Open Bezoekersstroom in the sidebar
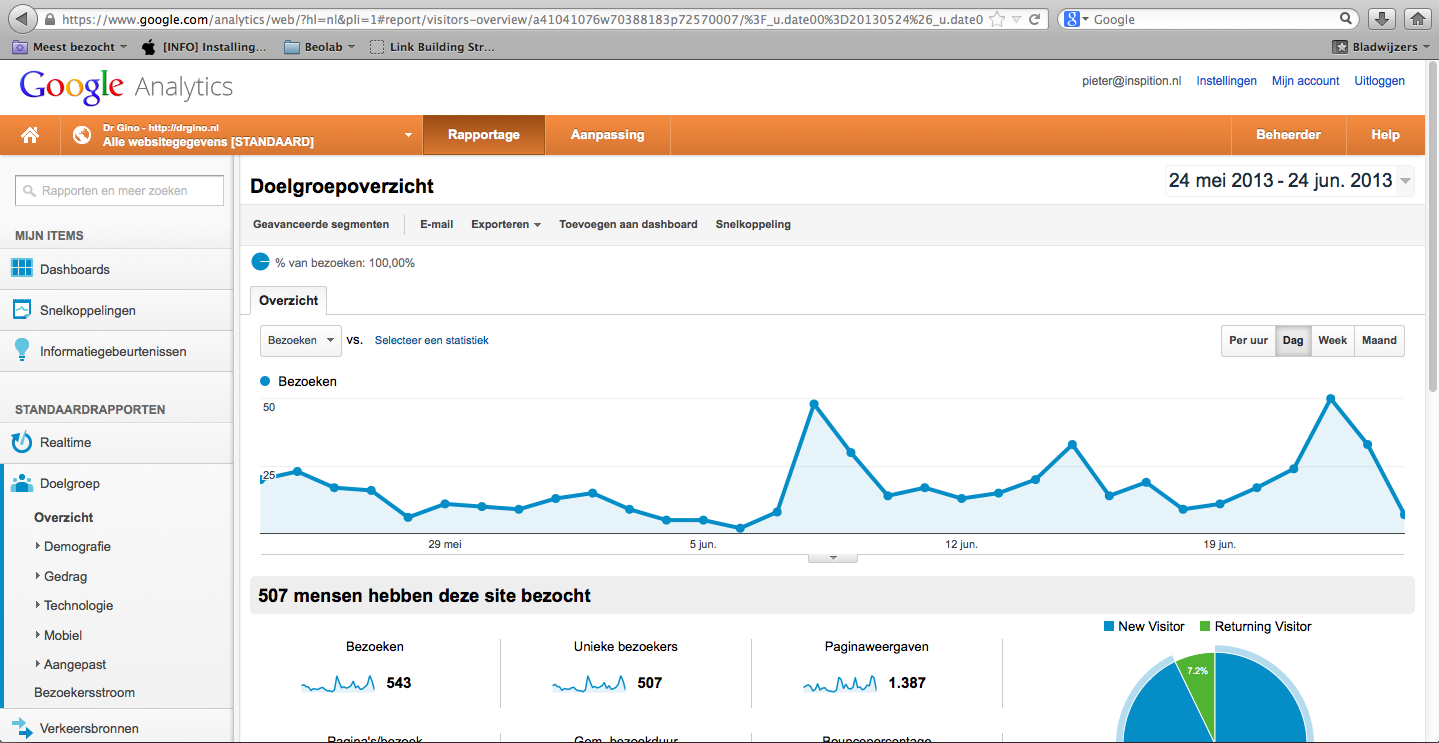 tap(84, 692)
